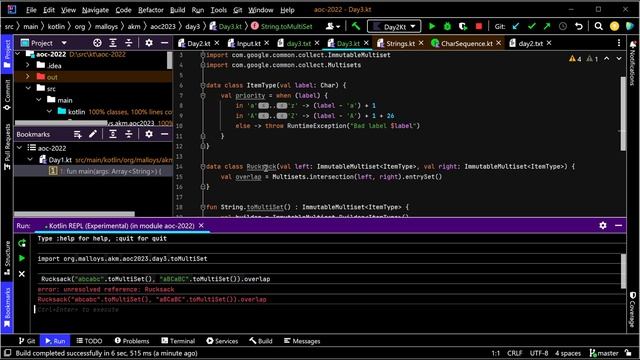This screenshot has height=360, width=640.
Task: Click Run with Coverage icon
Action: tap(463, 27)
